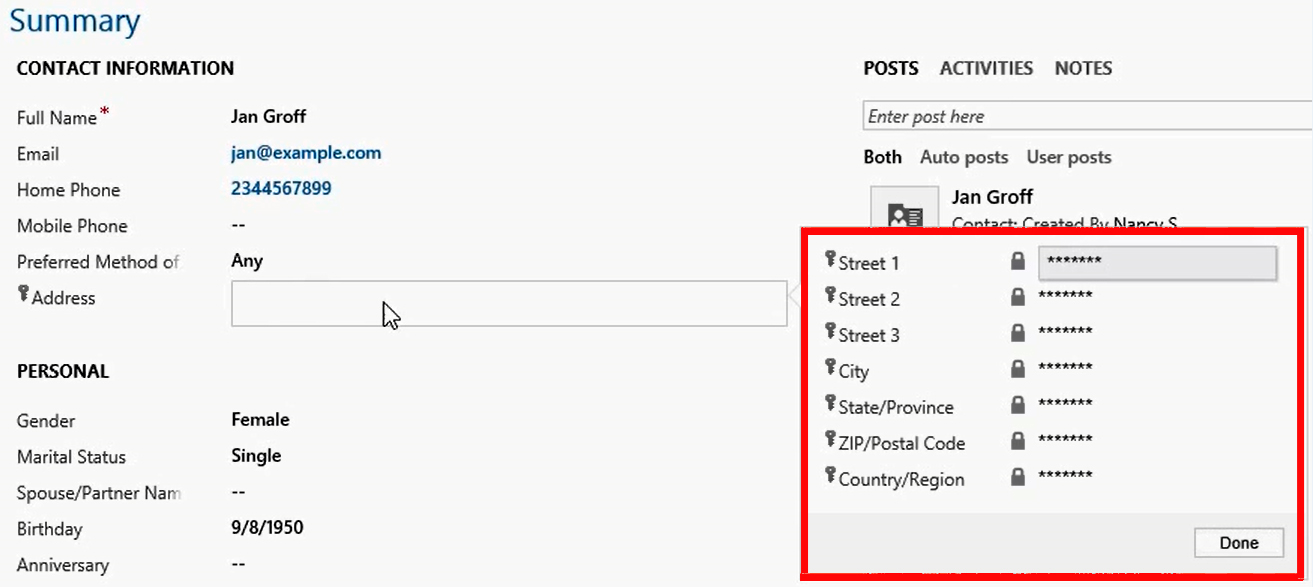Switch to the Activities tab
The image size is (1313, 587).
[x=986, y=68]
